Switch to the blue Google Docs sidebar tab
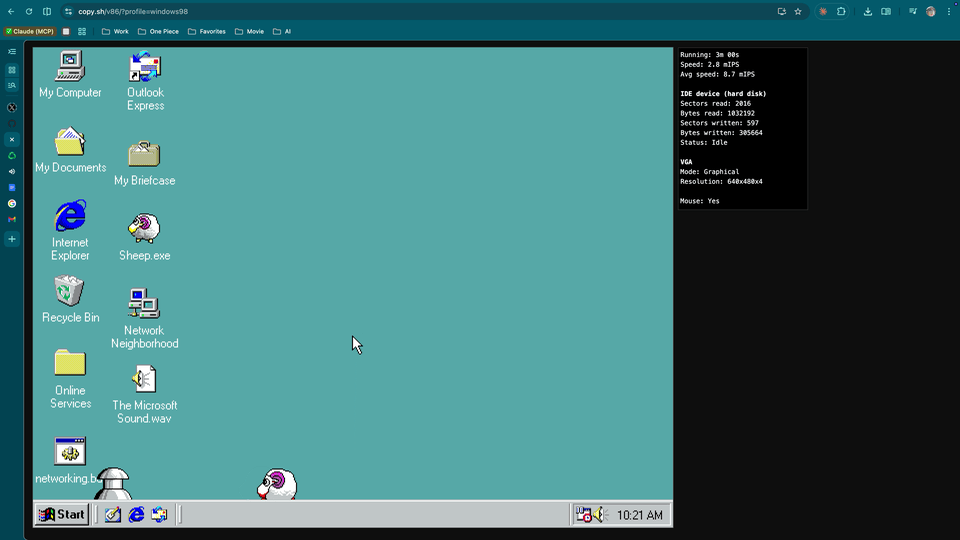This screenshot has width=960, height=540. 12,187
